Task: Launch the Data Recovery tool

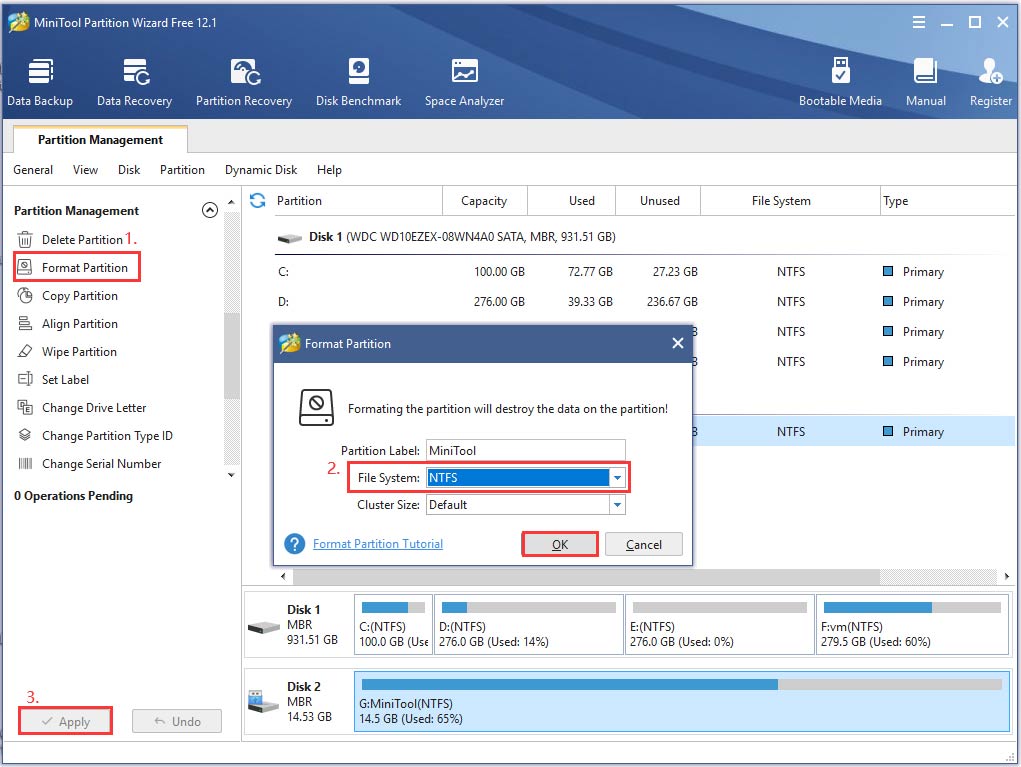Action: click(135, 83)
